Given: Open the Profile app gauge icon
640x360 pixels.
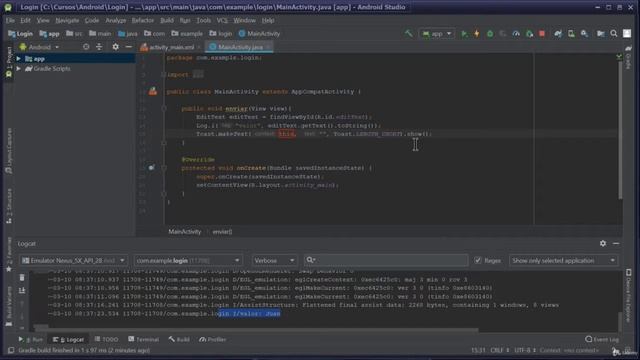Looking at the screenshot, I should pyautogui.click(x=516, y=34).
